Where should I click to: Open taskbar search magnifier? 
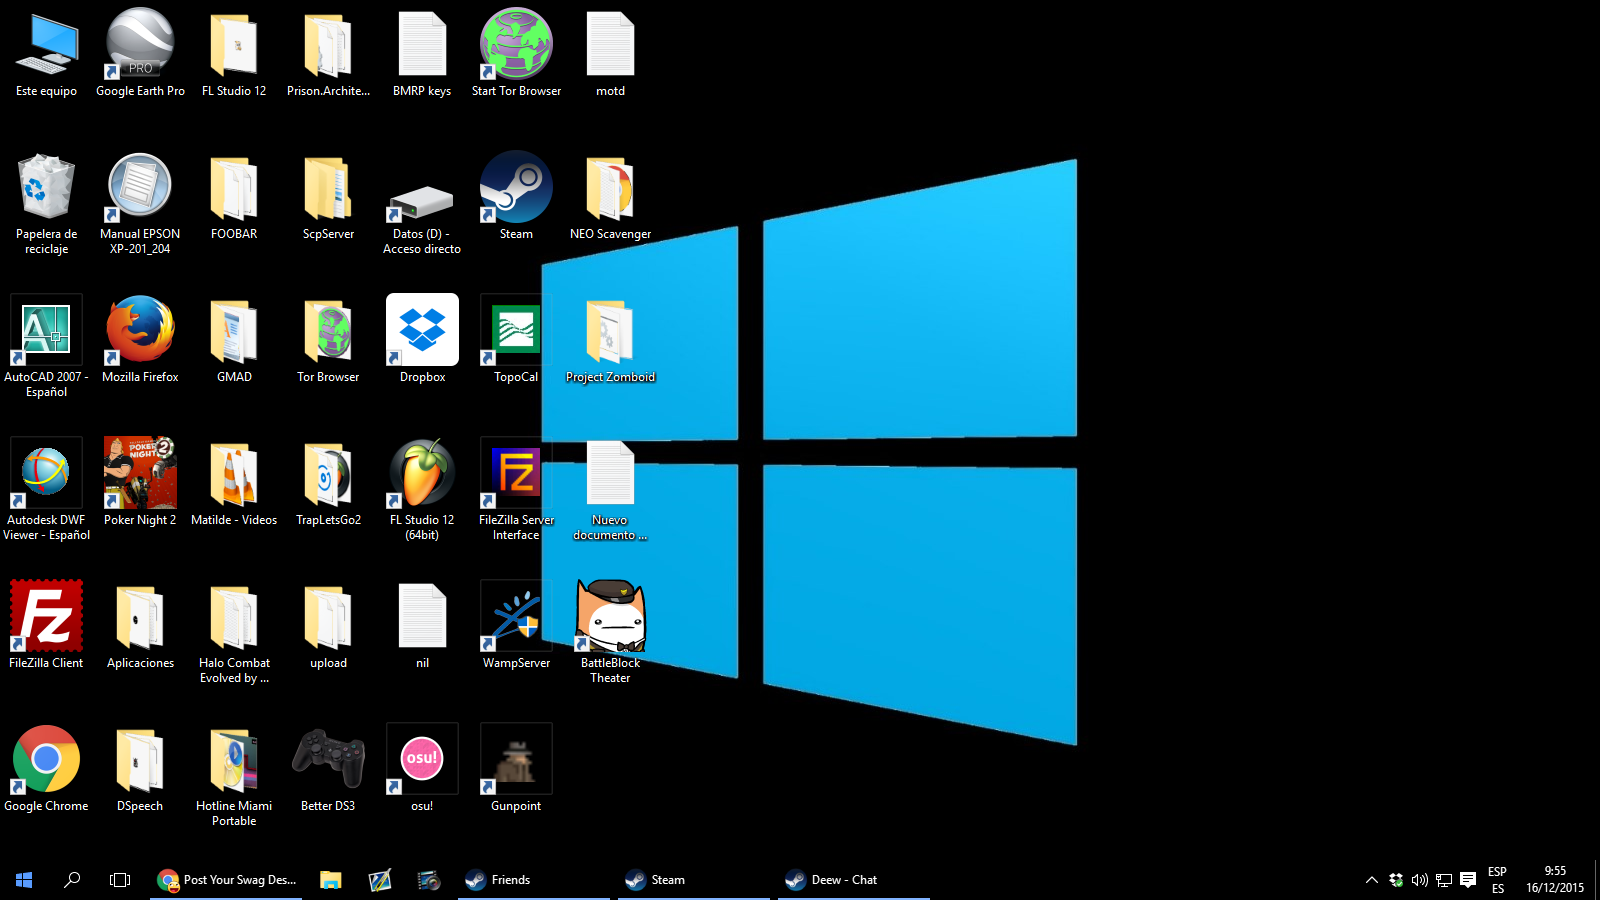pyautogui.click(x=72, y=880)
